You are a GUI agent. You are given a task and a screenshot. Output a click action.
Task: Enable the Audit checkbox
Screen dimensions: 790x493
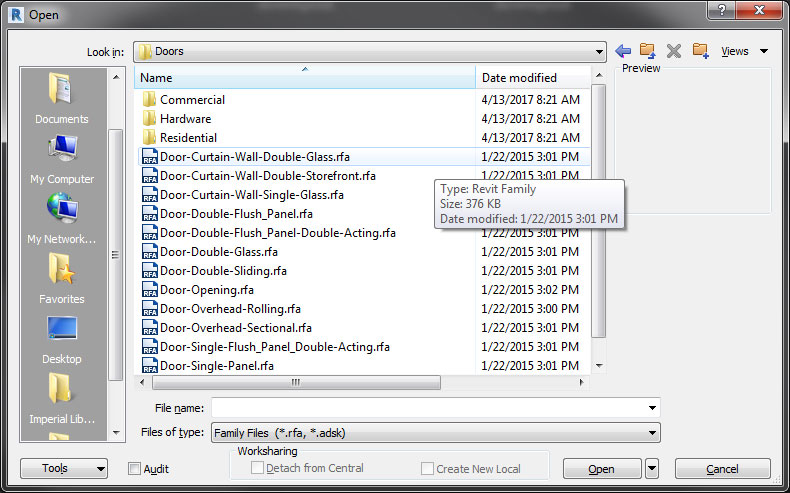pos(134,469)
